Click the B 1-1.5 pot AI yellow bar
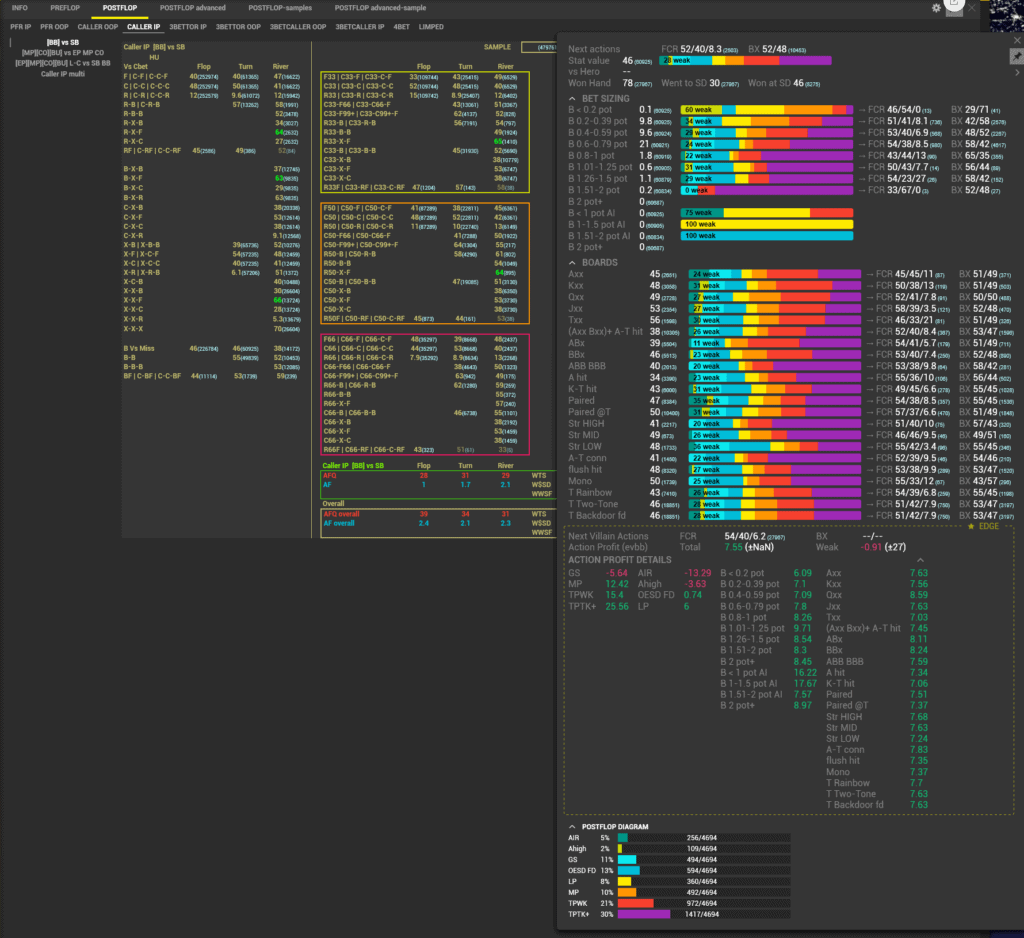 [x=767, y=224]
